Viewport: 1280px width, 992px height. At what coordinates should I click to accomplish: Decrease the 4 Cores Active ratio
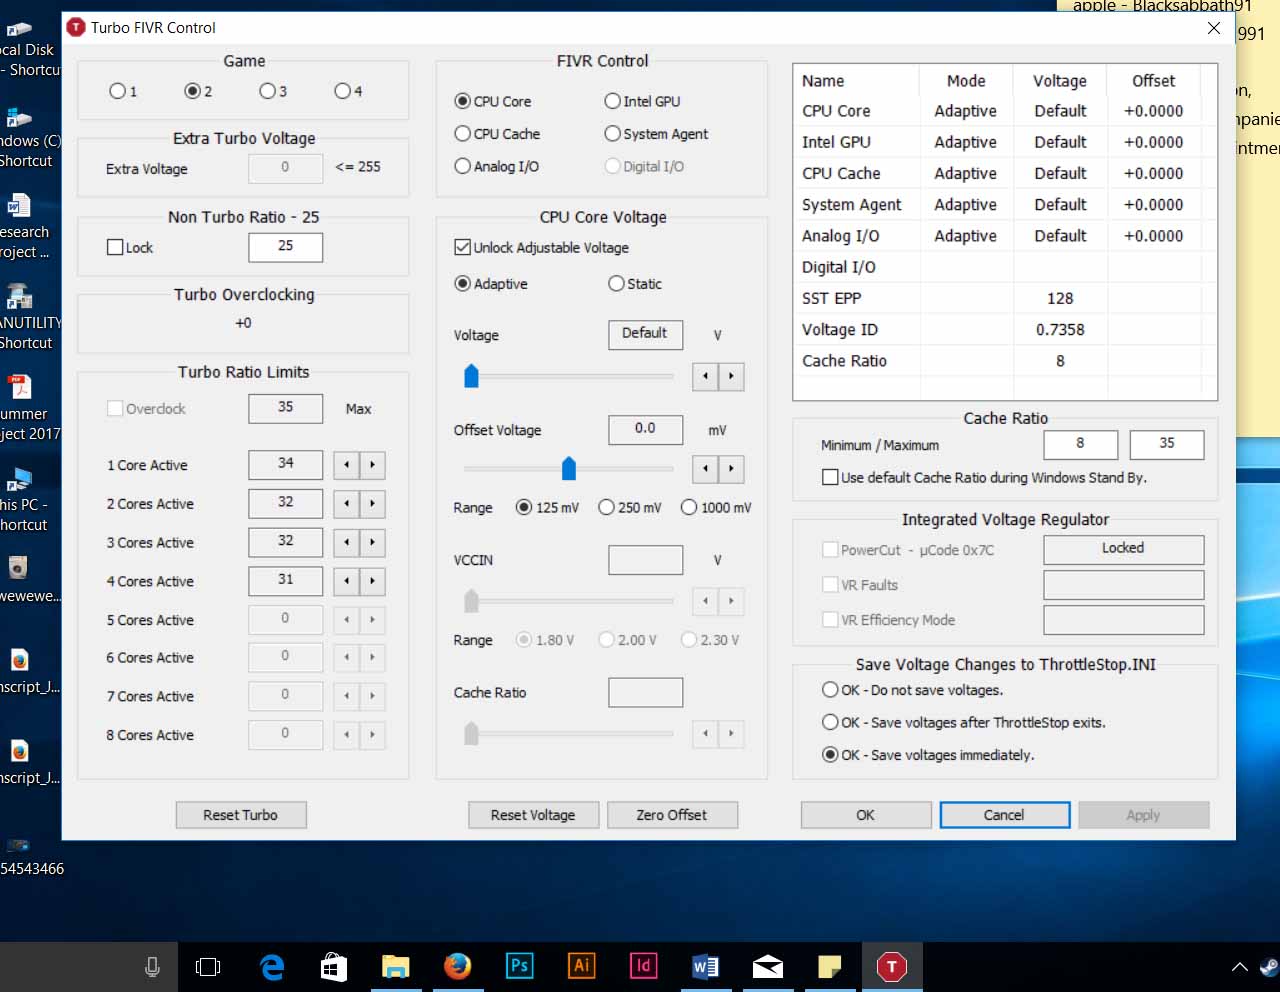tap(347, 581)
